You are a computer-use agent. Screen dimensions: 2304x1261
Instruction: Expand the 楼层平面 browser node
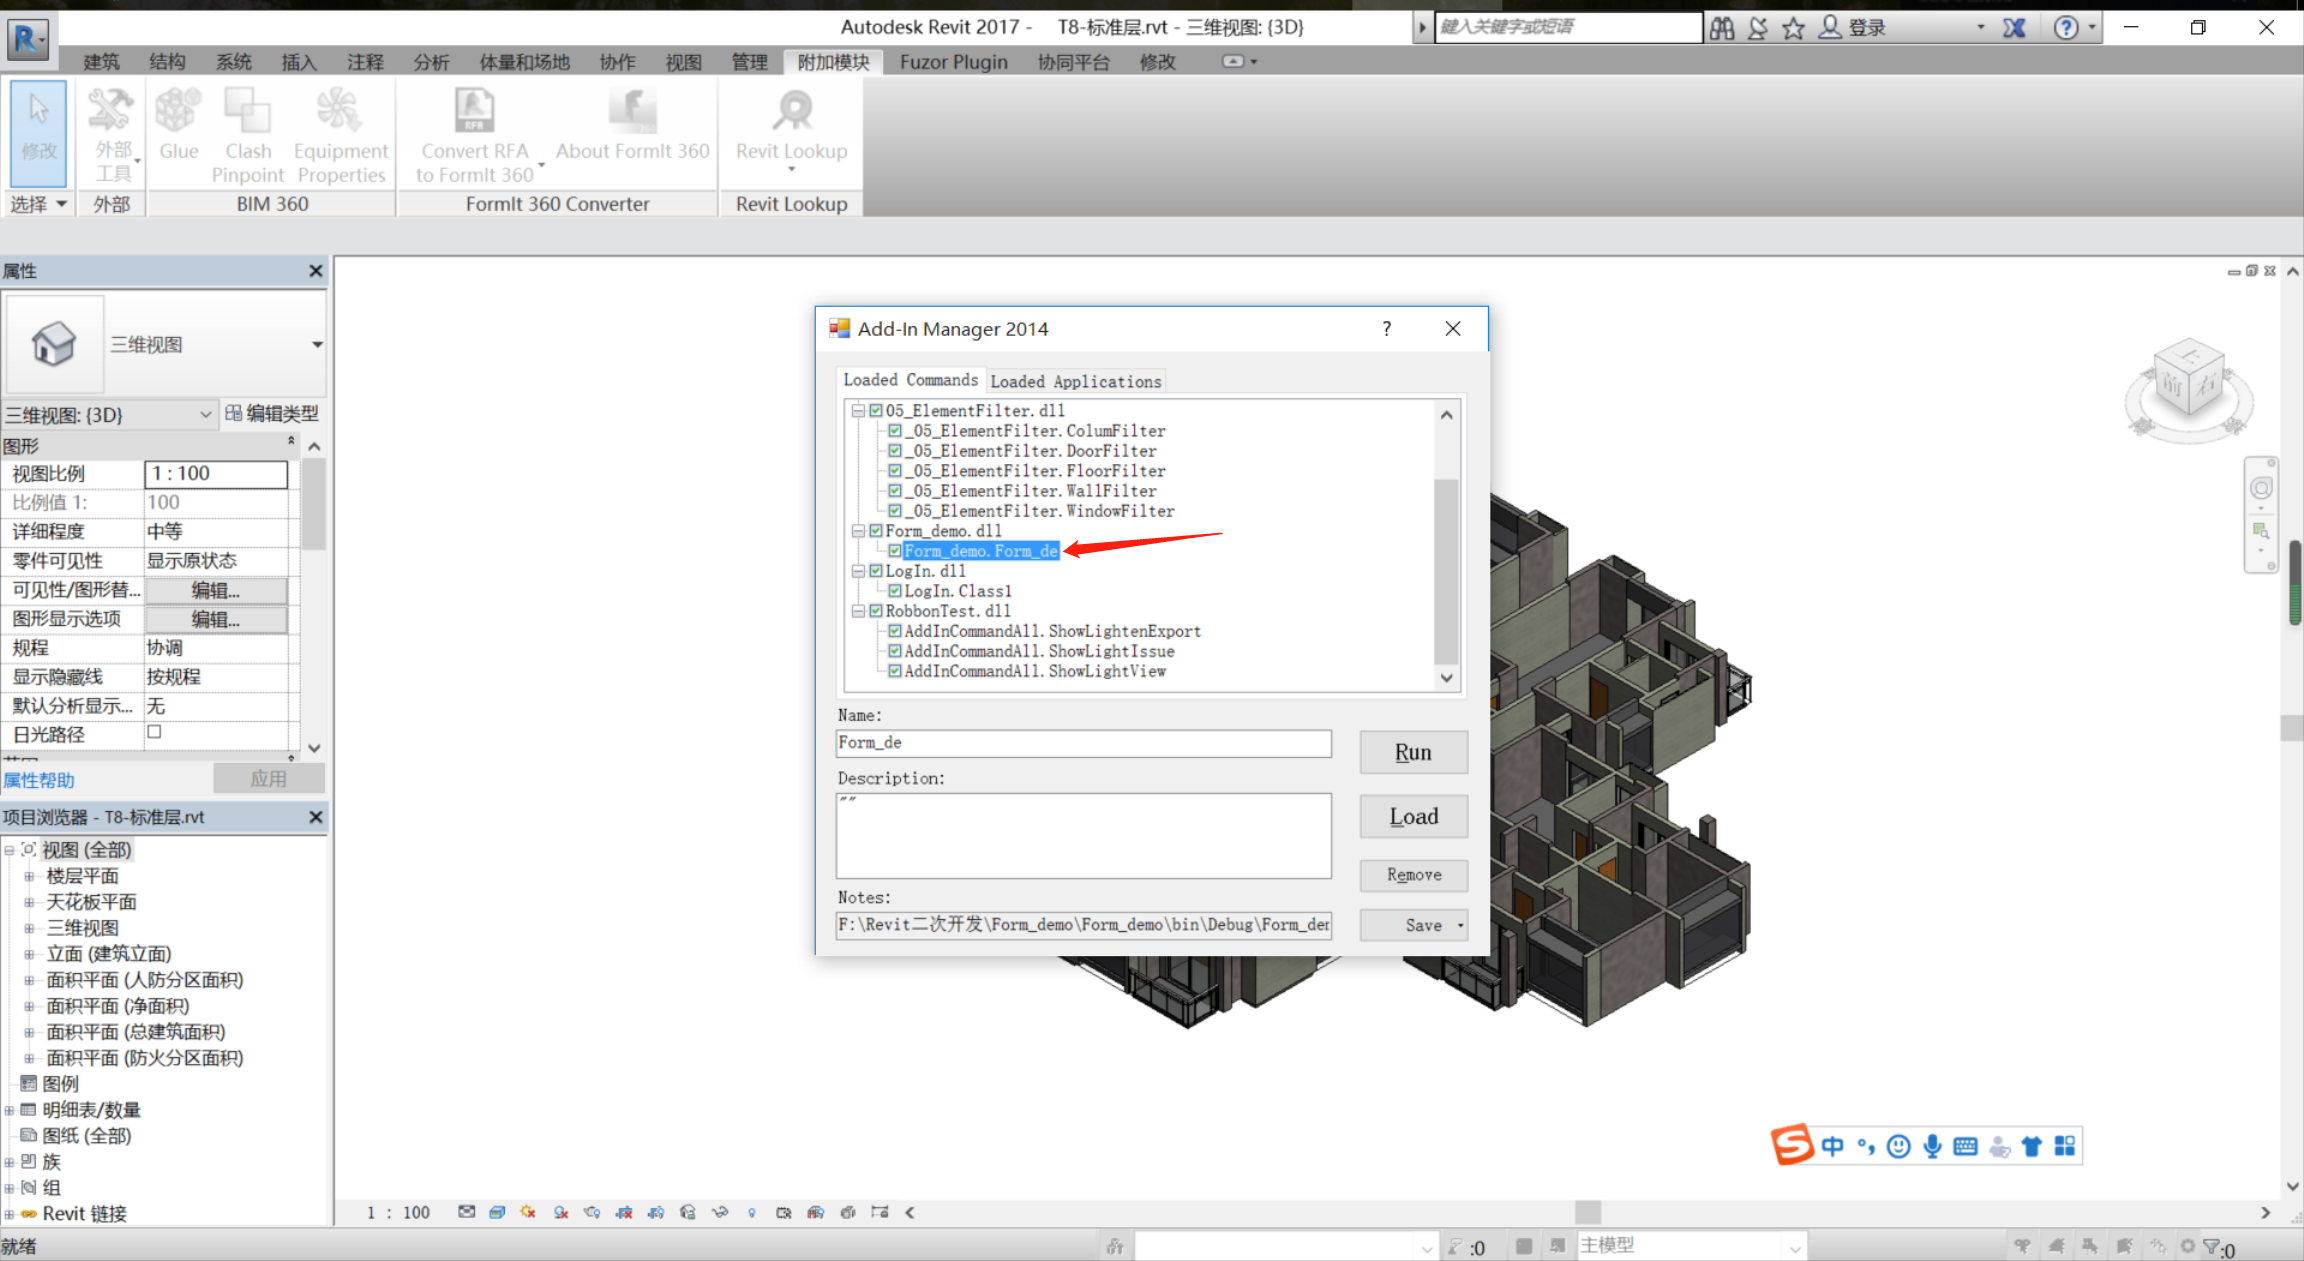(29, 877)
